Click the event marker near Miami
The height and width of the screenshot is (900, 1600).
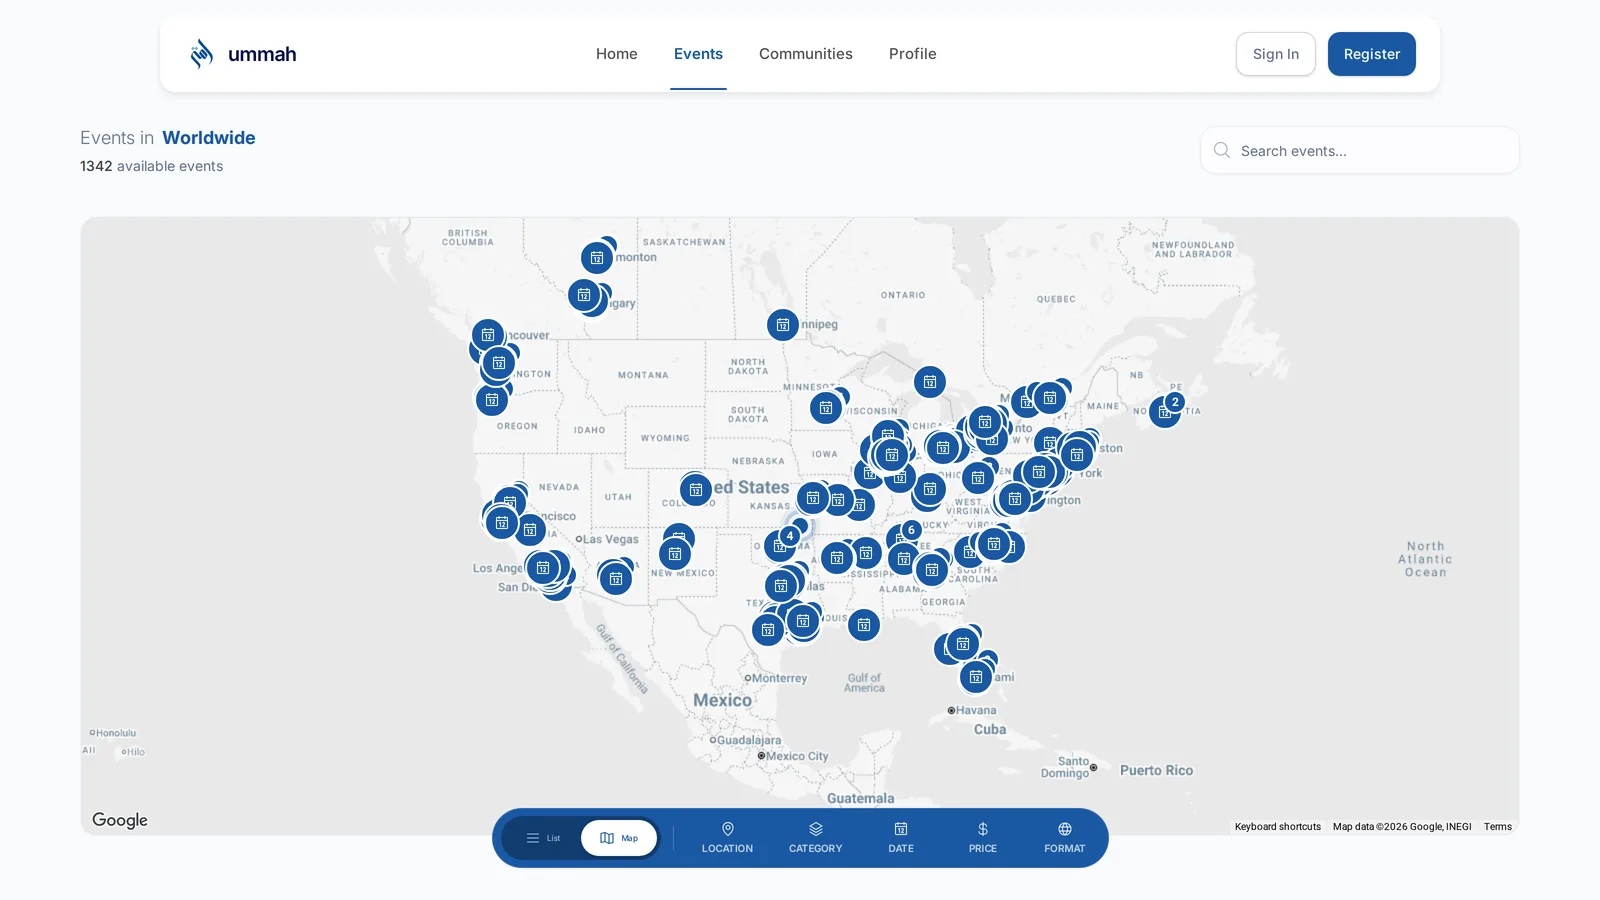(976, 677)
